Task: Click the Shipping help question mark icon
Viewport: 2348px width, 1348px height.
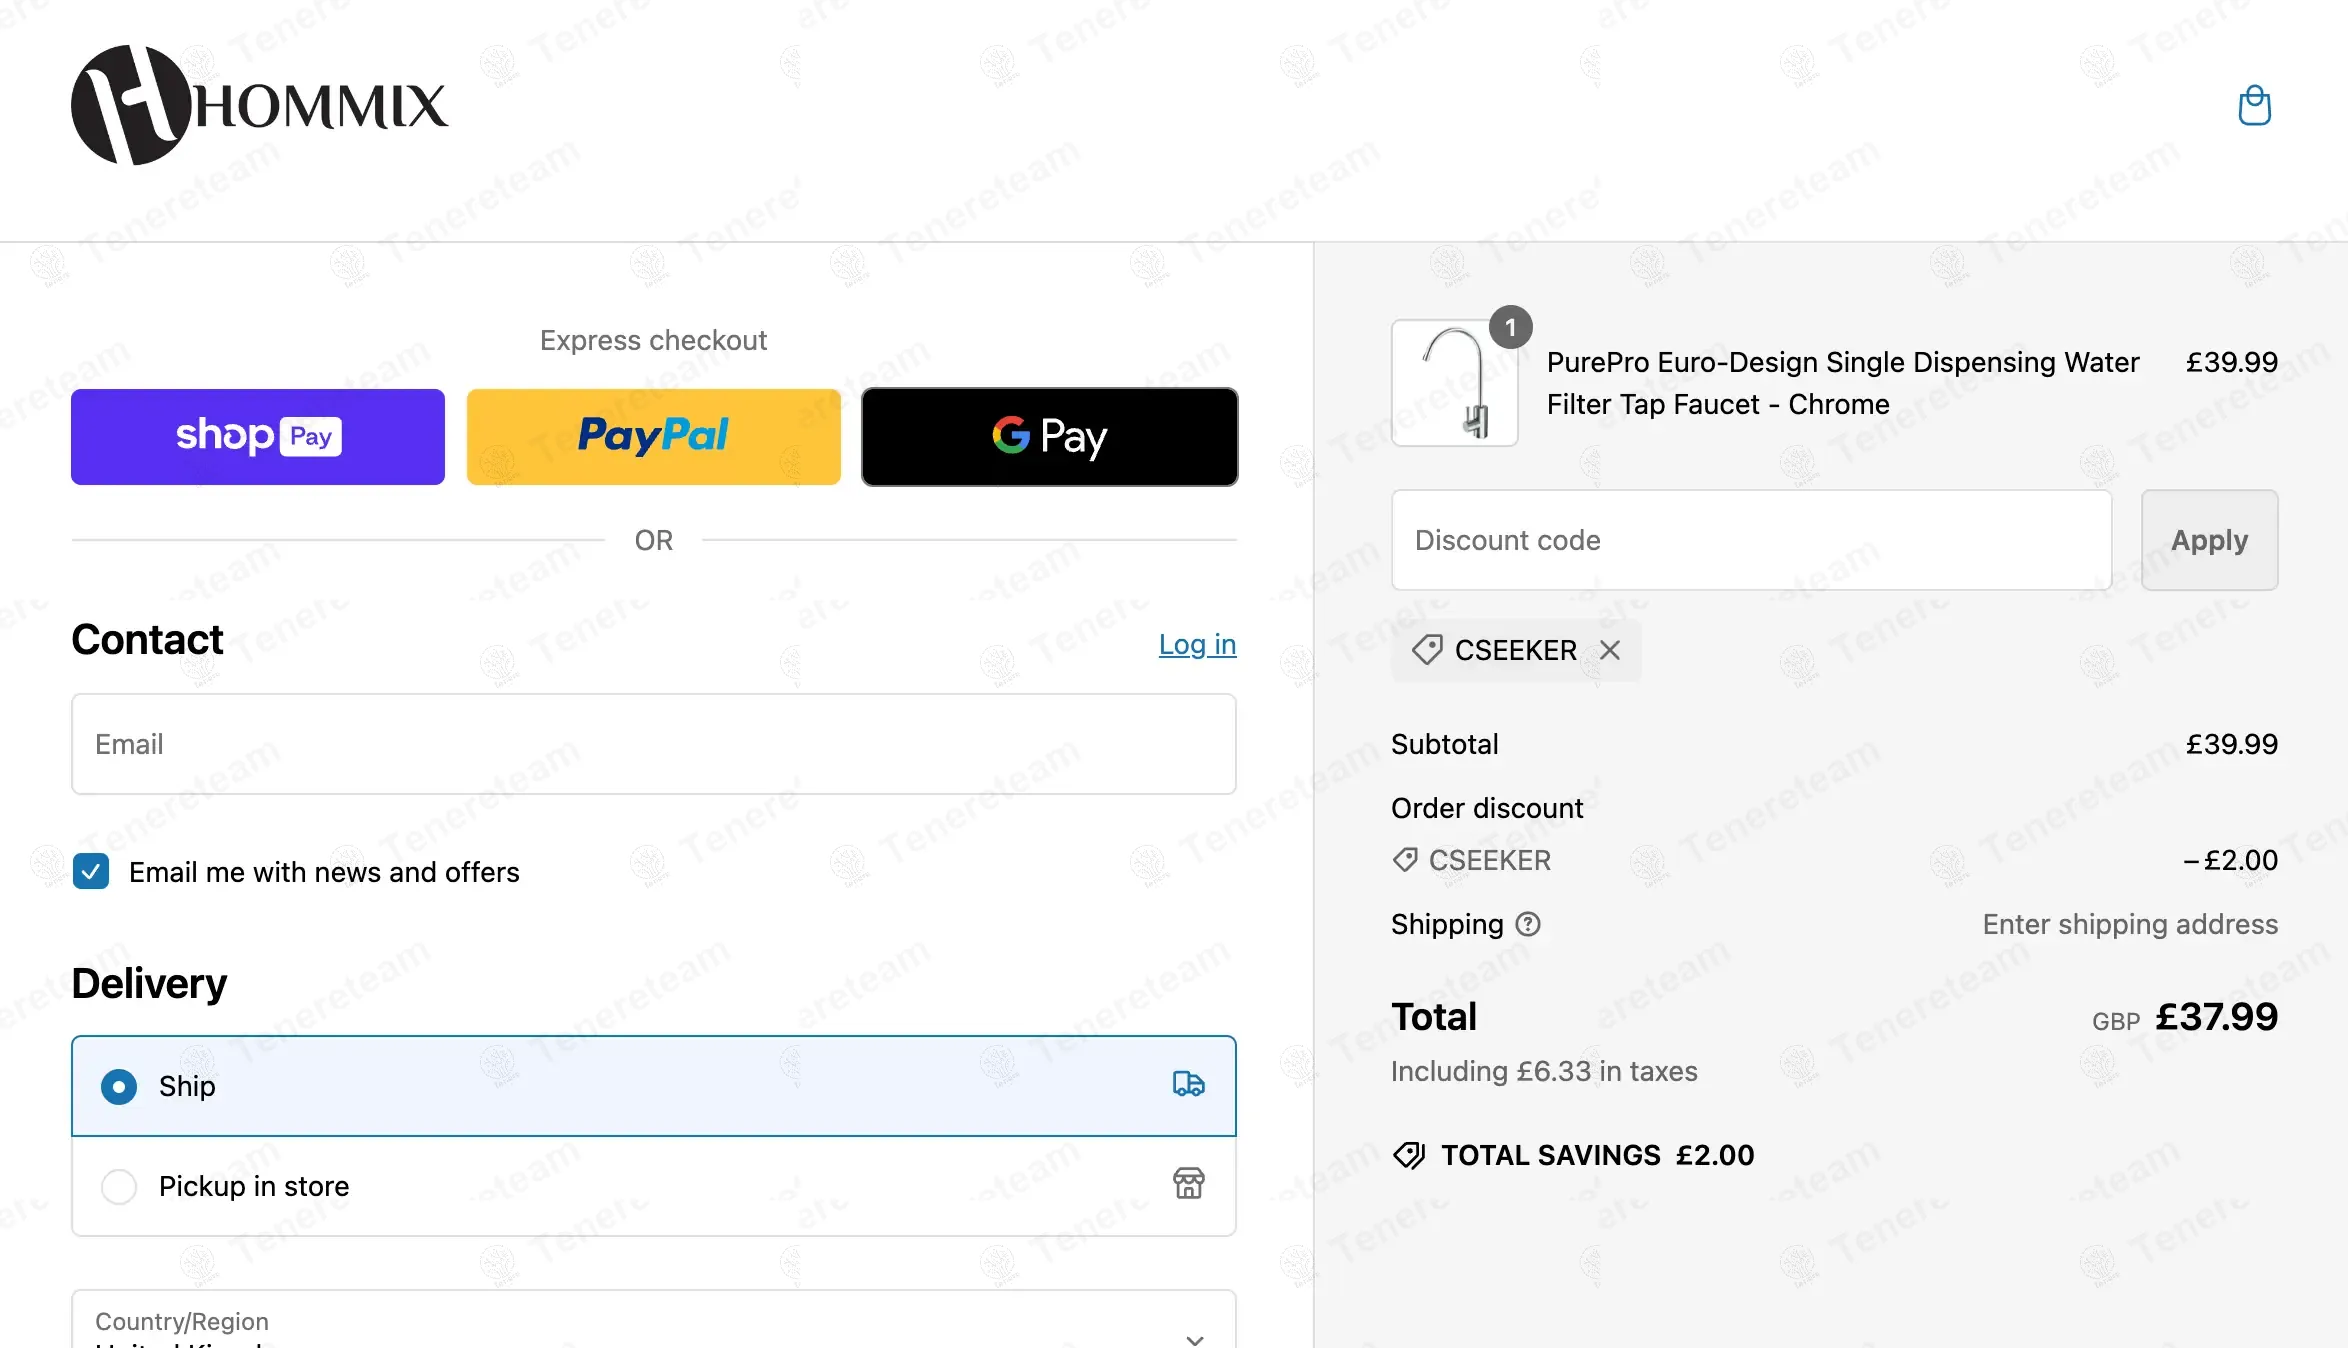Action: pyautogui.click(x=1528, y=924)
